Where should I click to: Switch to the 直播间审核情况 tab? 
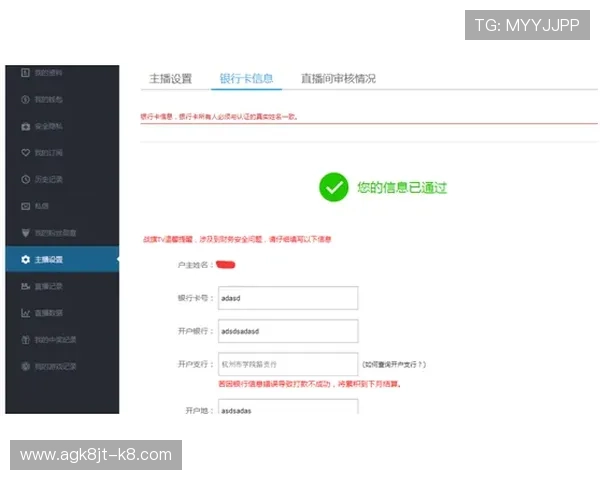click(x=338, y=78)
